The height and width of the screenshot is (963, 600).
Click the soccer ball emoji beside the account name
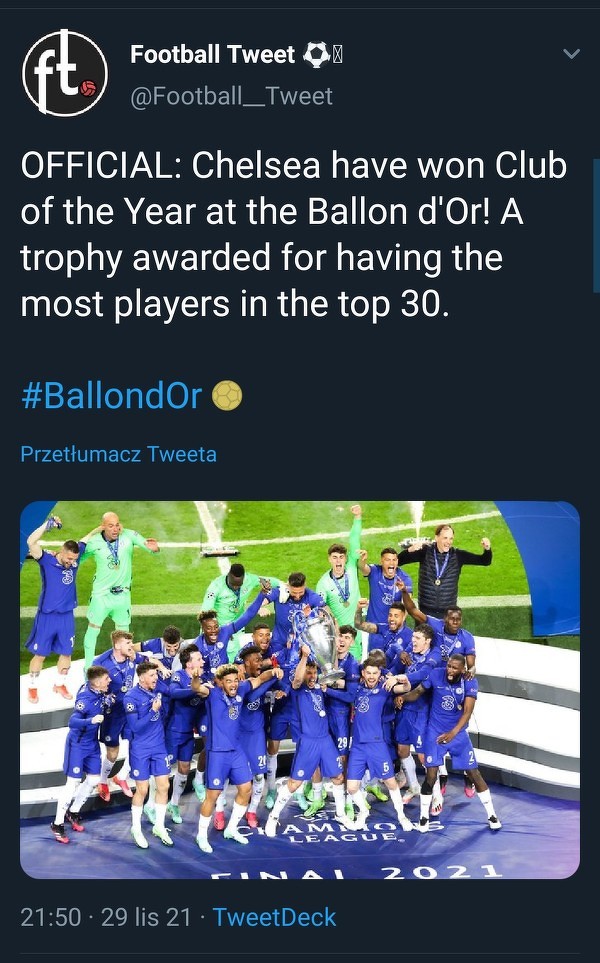tap(316, 54)
